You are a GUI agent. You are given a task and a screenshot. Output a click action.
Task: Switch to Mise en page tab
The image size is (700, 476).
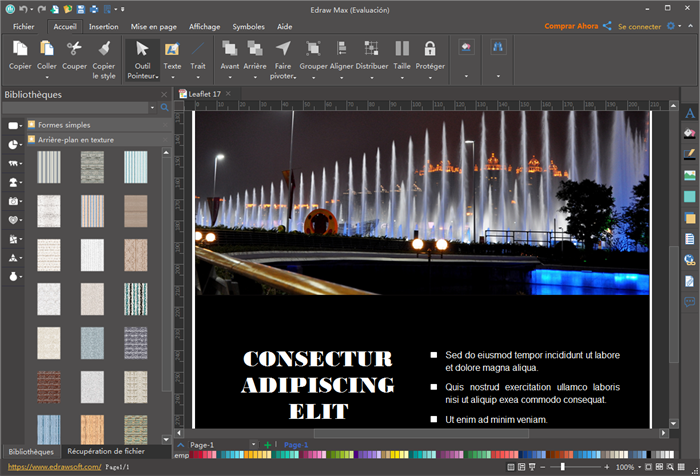pos(154,27)
